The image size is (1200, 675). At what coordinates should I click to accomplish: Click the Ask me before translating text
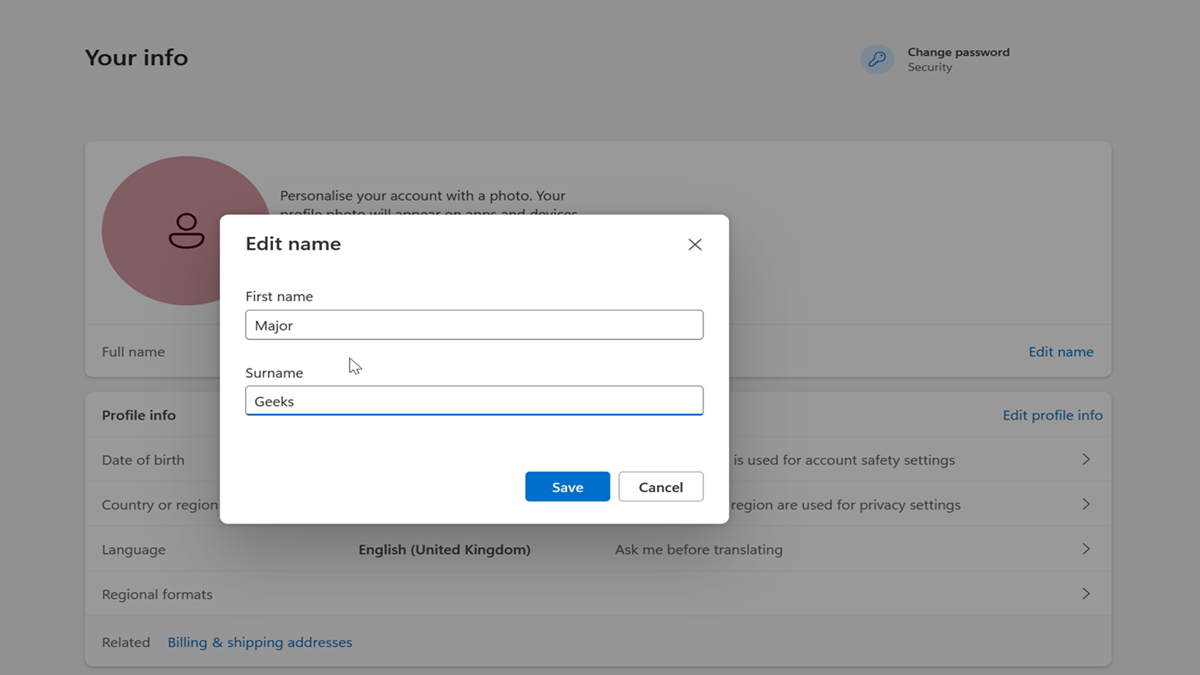[698, 550]
